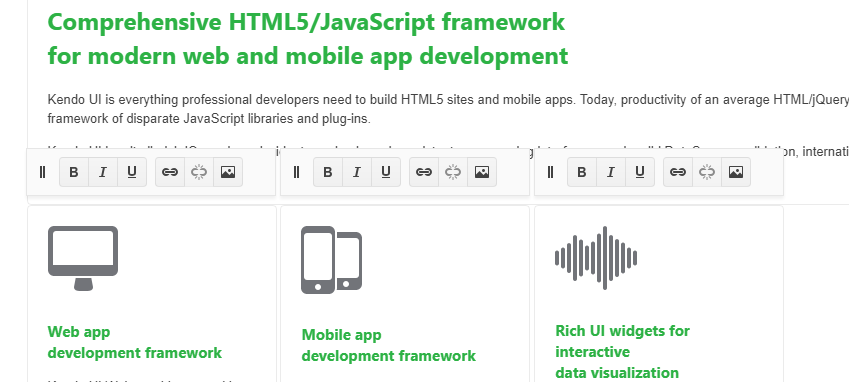Click the Rich UI widgets heading text
The image size is (849, 382).
coord(623,351)
